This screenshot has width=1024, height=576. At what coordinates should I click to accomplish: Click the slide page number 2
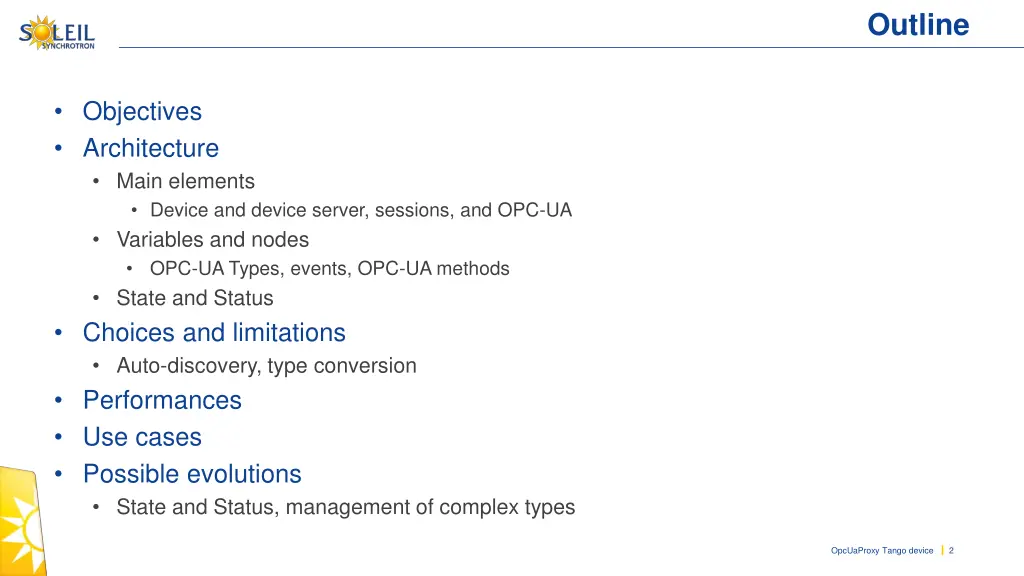tap(951, 550)
